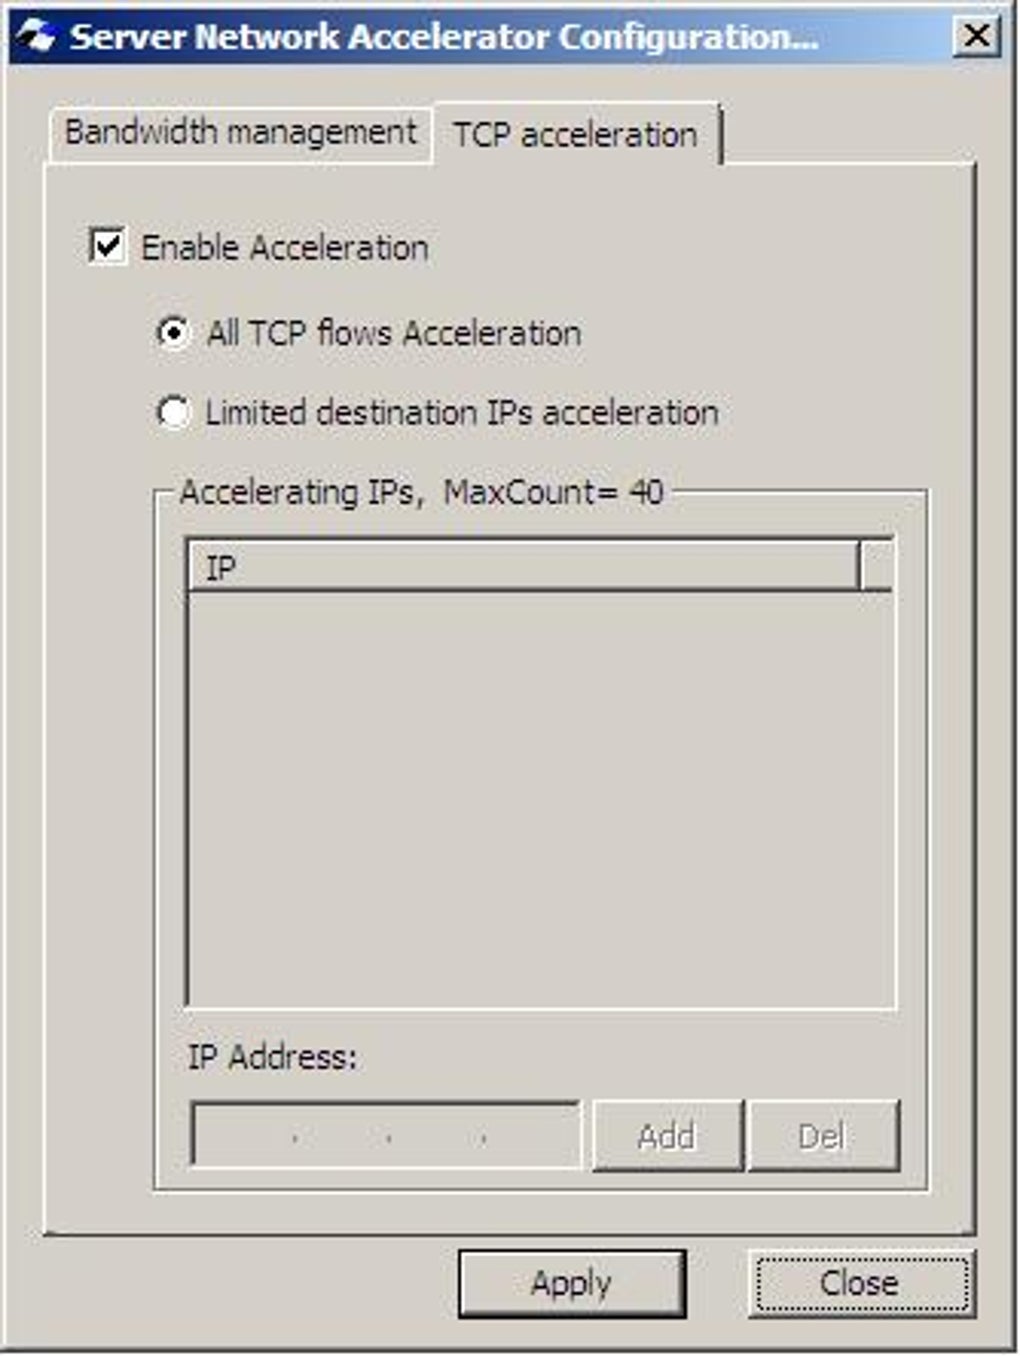Click the IP column header
This screenshot has height=1356, width=1020.
tap(523, 567)
